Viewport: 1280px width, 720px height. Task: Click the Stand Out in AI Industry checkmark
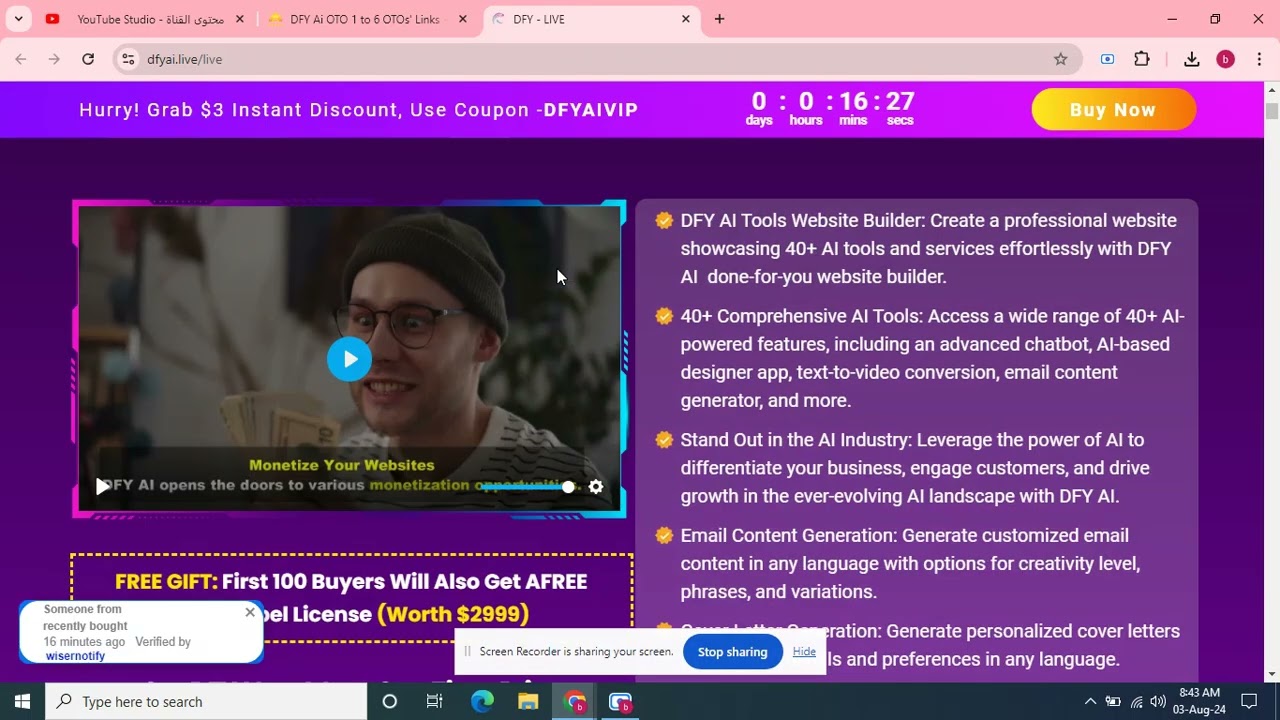(x=664, y=440)
